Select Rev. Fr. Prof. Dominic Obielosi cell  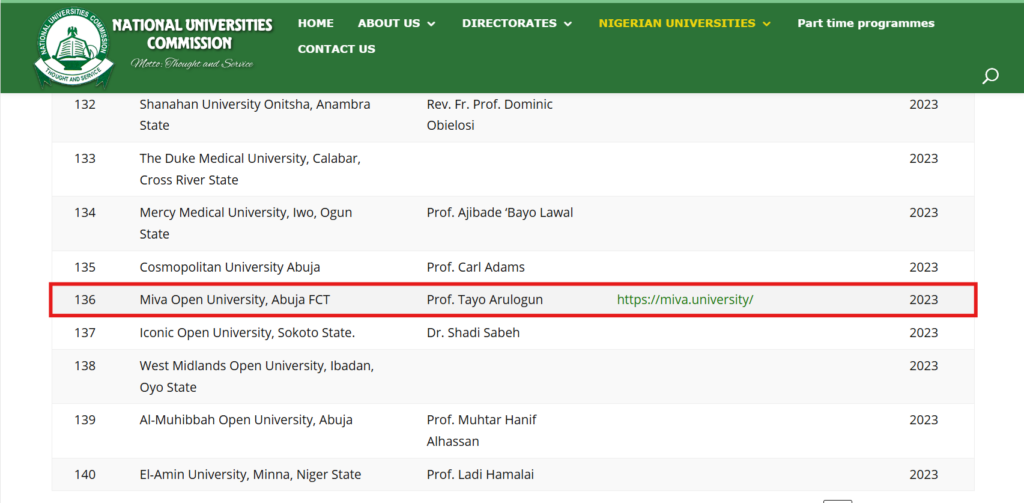click(x=490, y=115)
